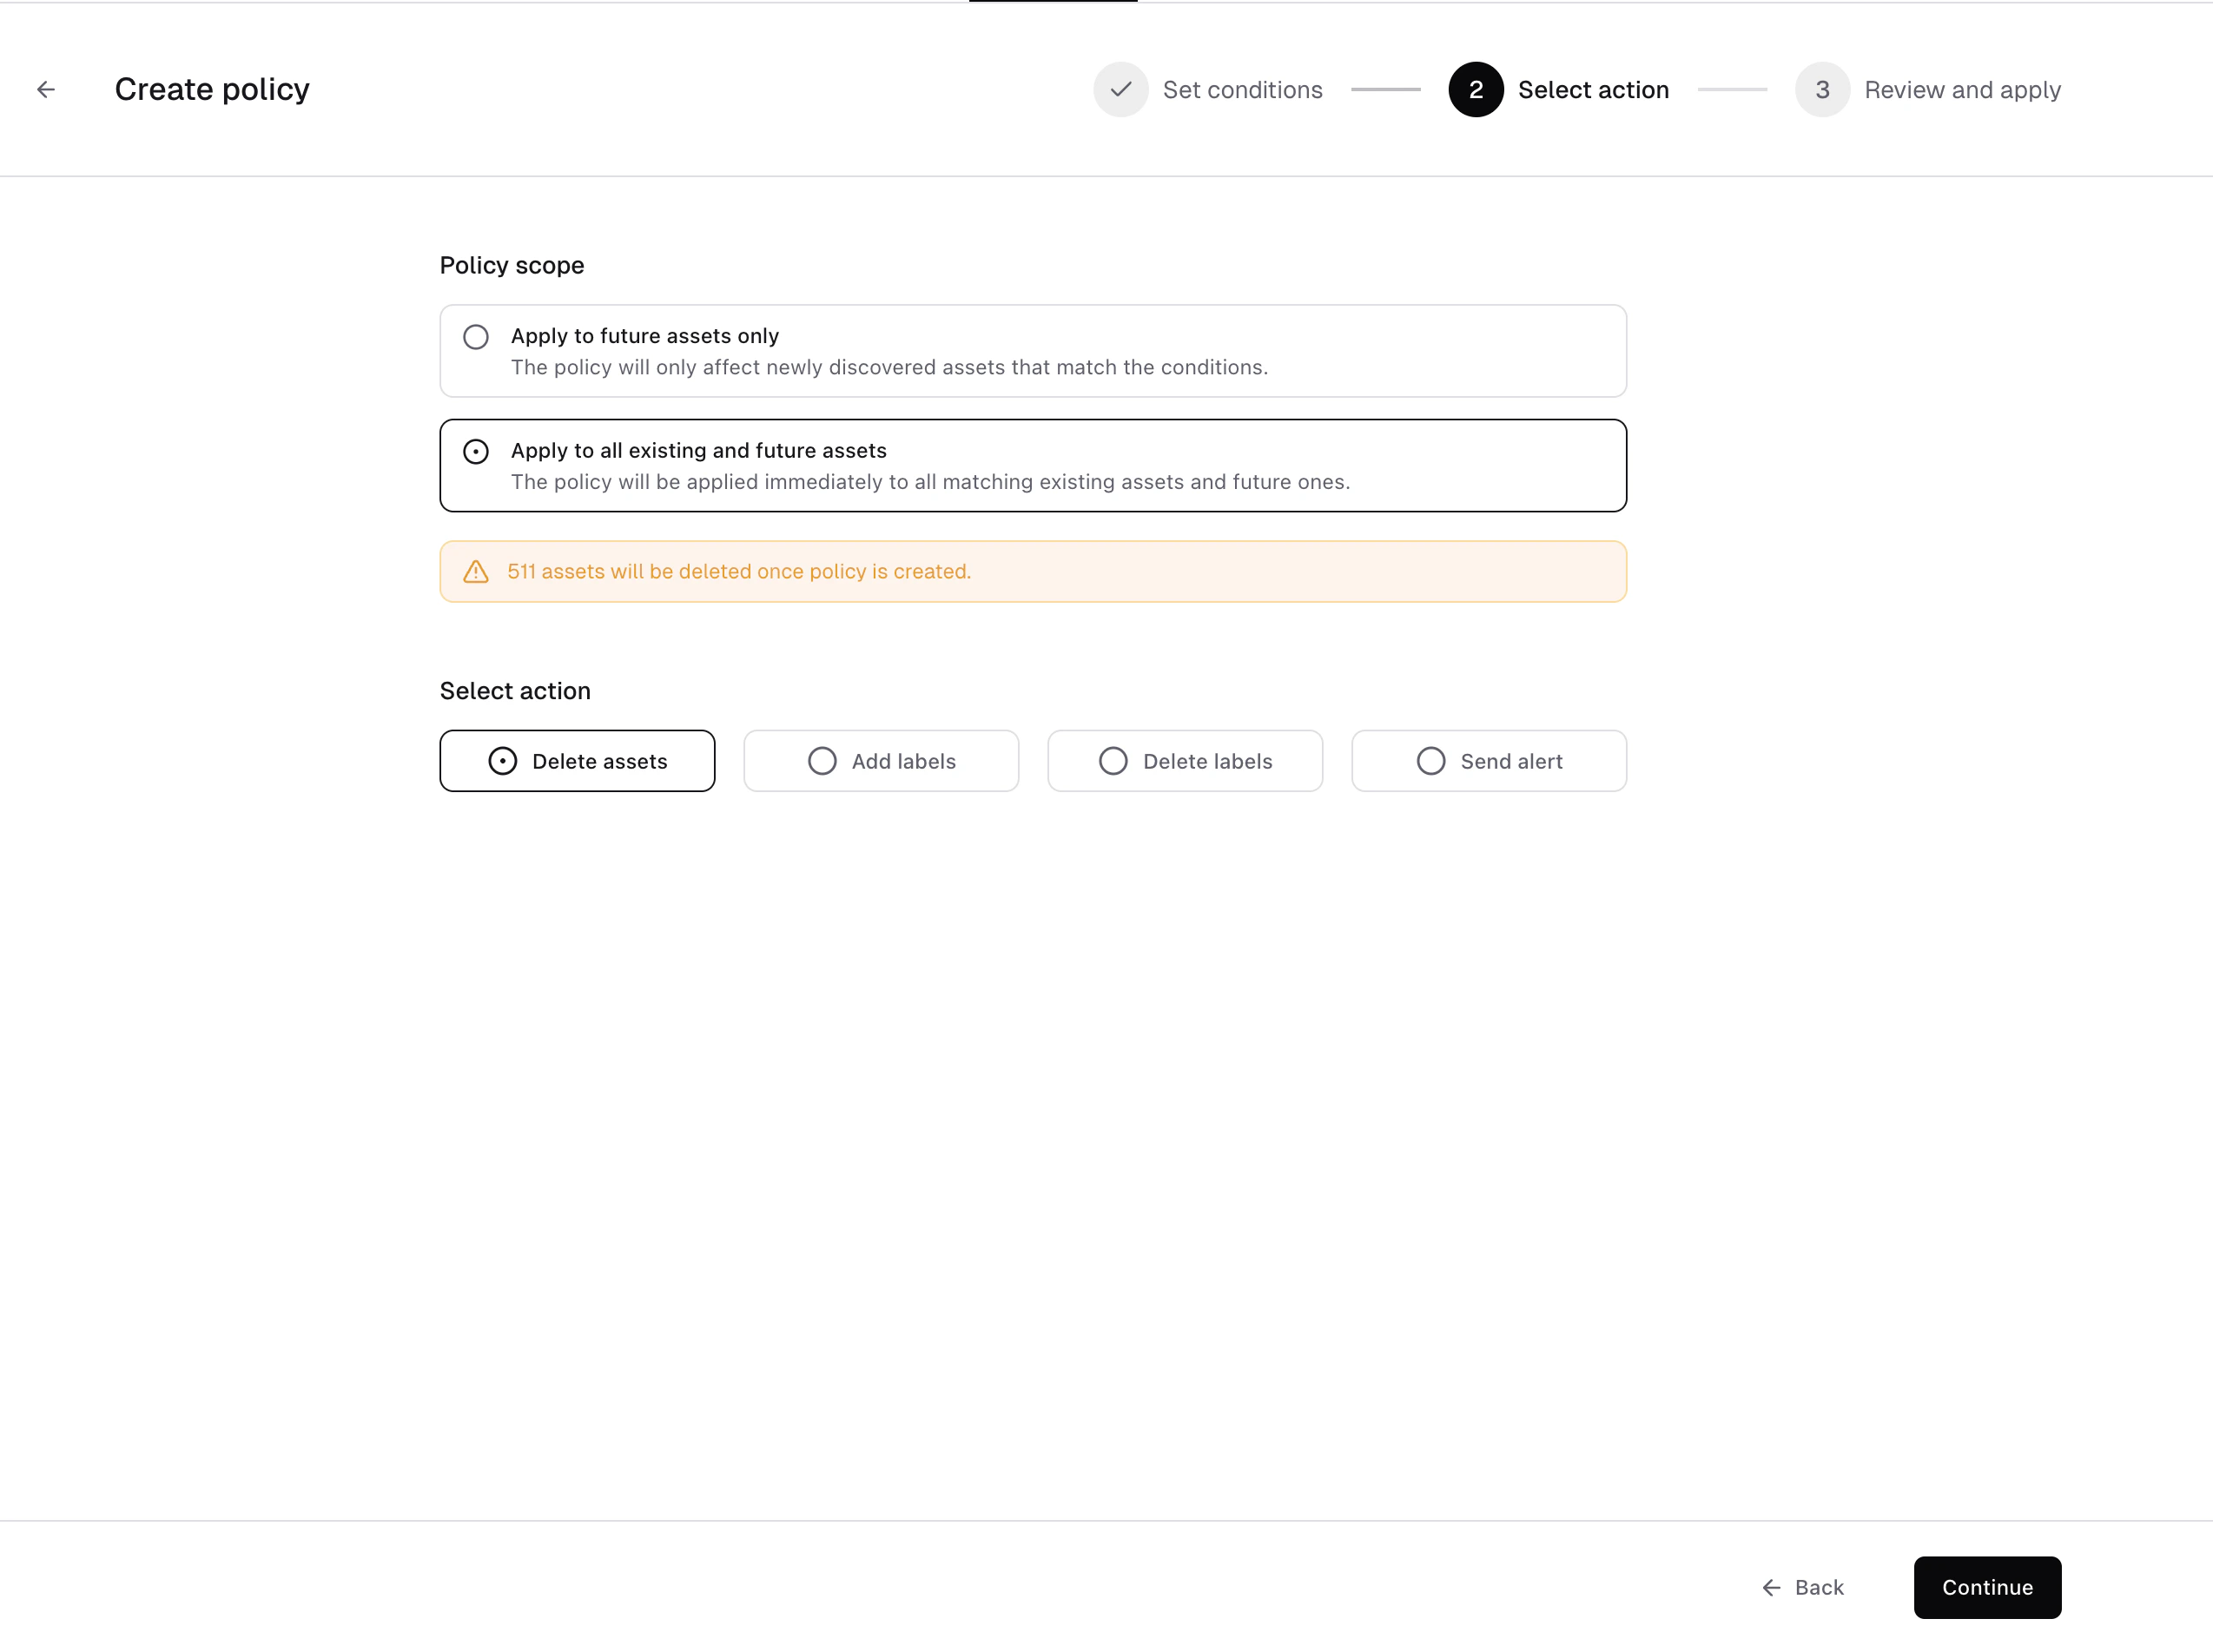Click the Create policy page title
This screenshot has width=2213, height=1652.
tap(212, 90)
